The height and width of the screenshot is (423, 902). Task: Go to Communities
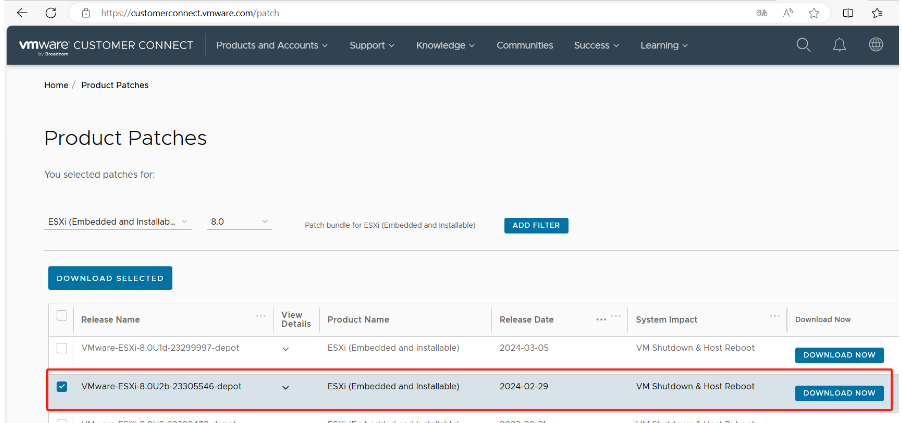(525, 45)
